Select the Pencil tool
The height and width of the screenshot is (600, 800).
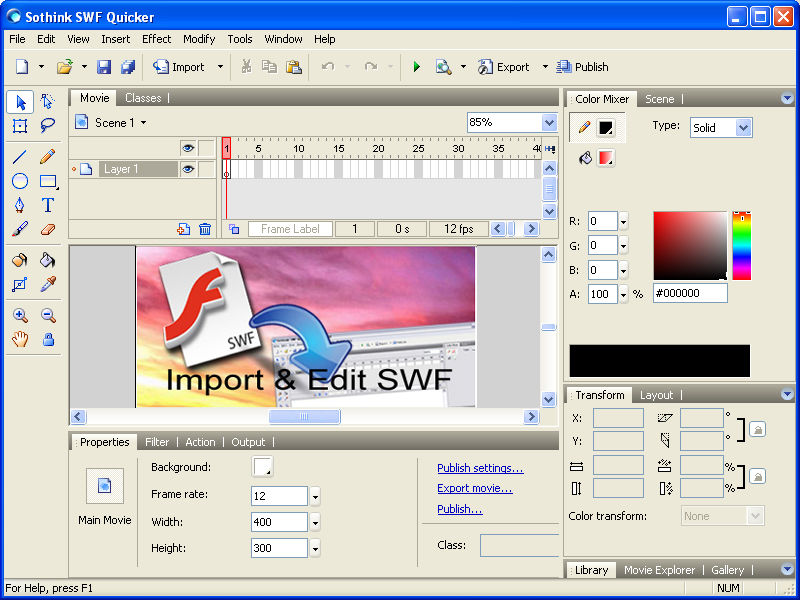coord(47,156)
